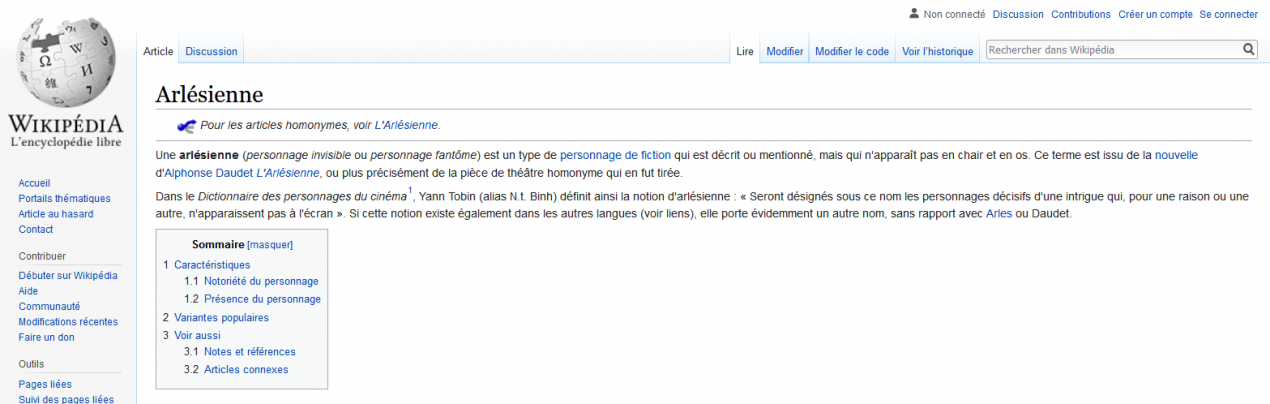Open the Arles link

point(998,214)
